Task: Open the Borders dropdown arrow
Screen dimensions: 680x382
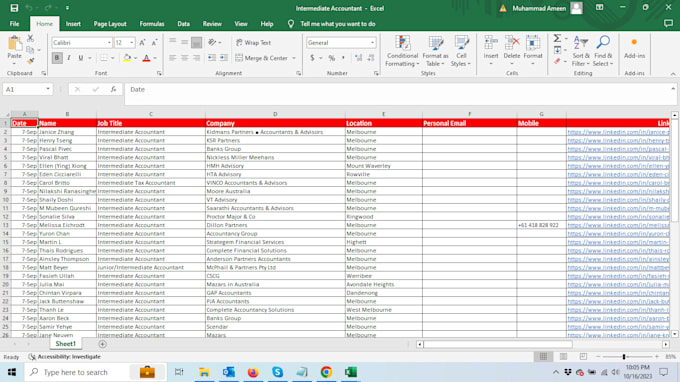Action: click(113, 58)
